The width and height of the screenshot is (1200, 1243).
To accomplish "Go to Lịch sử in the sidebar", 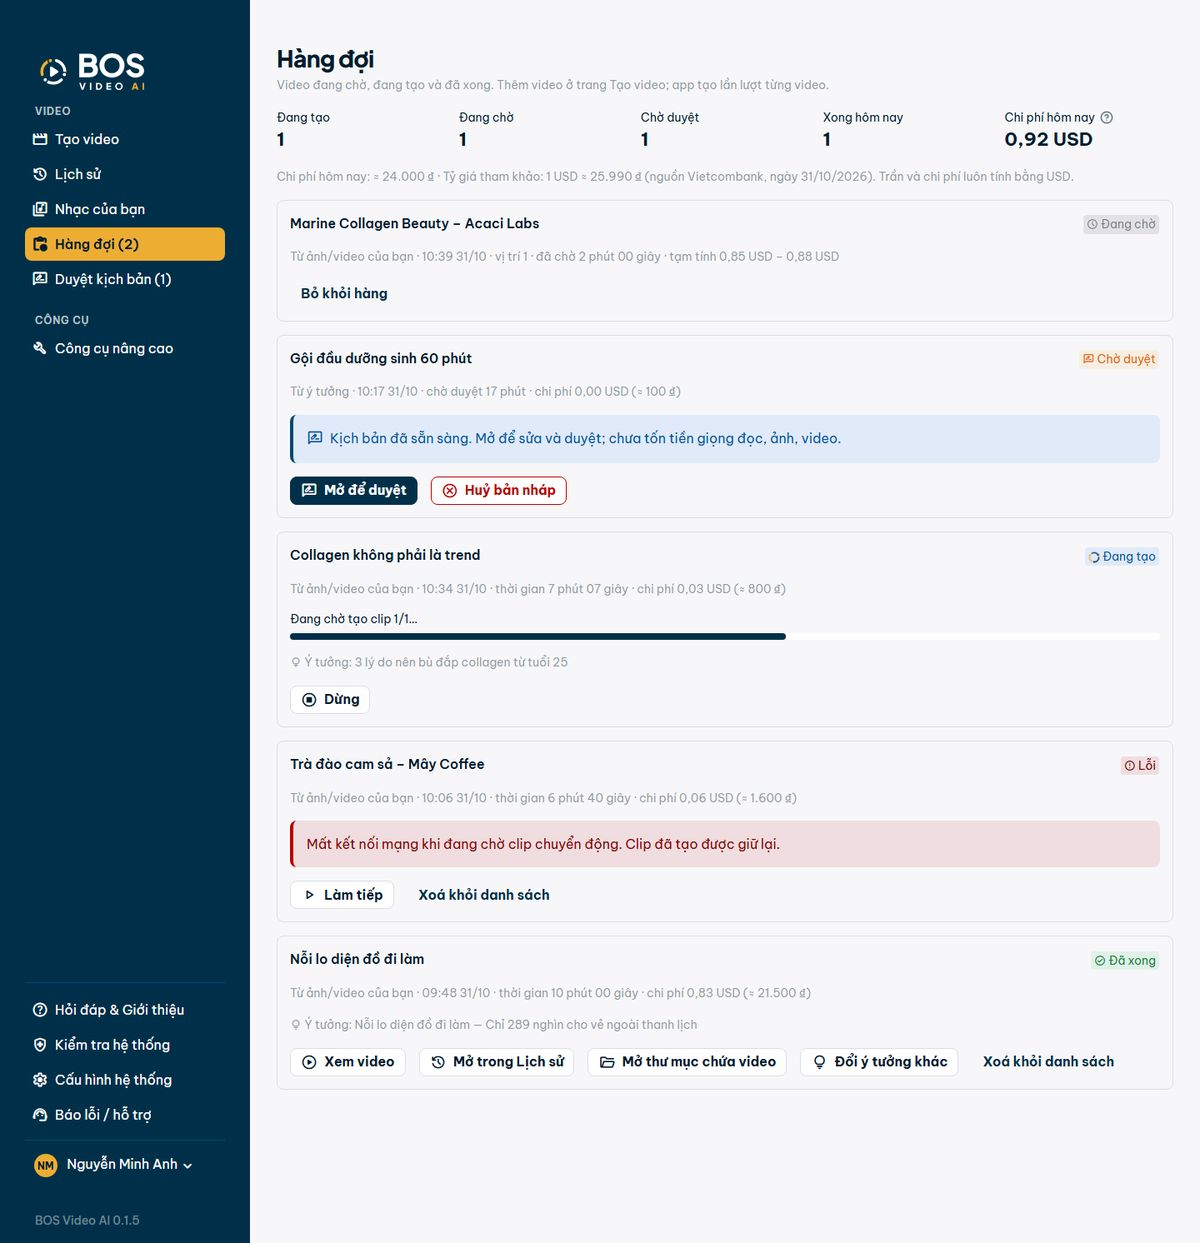I will (x=125, y=174).
